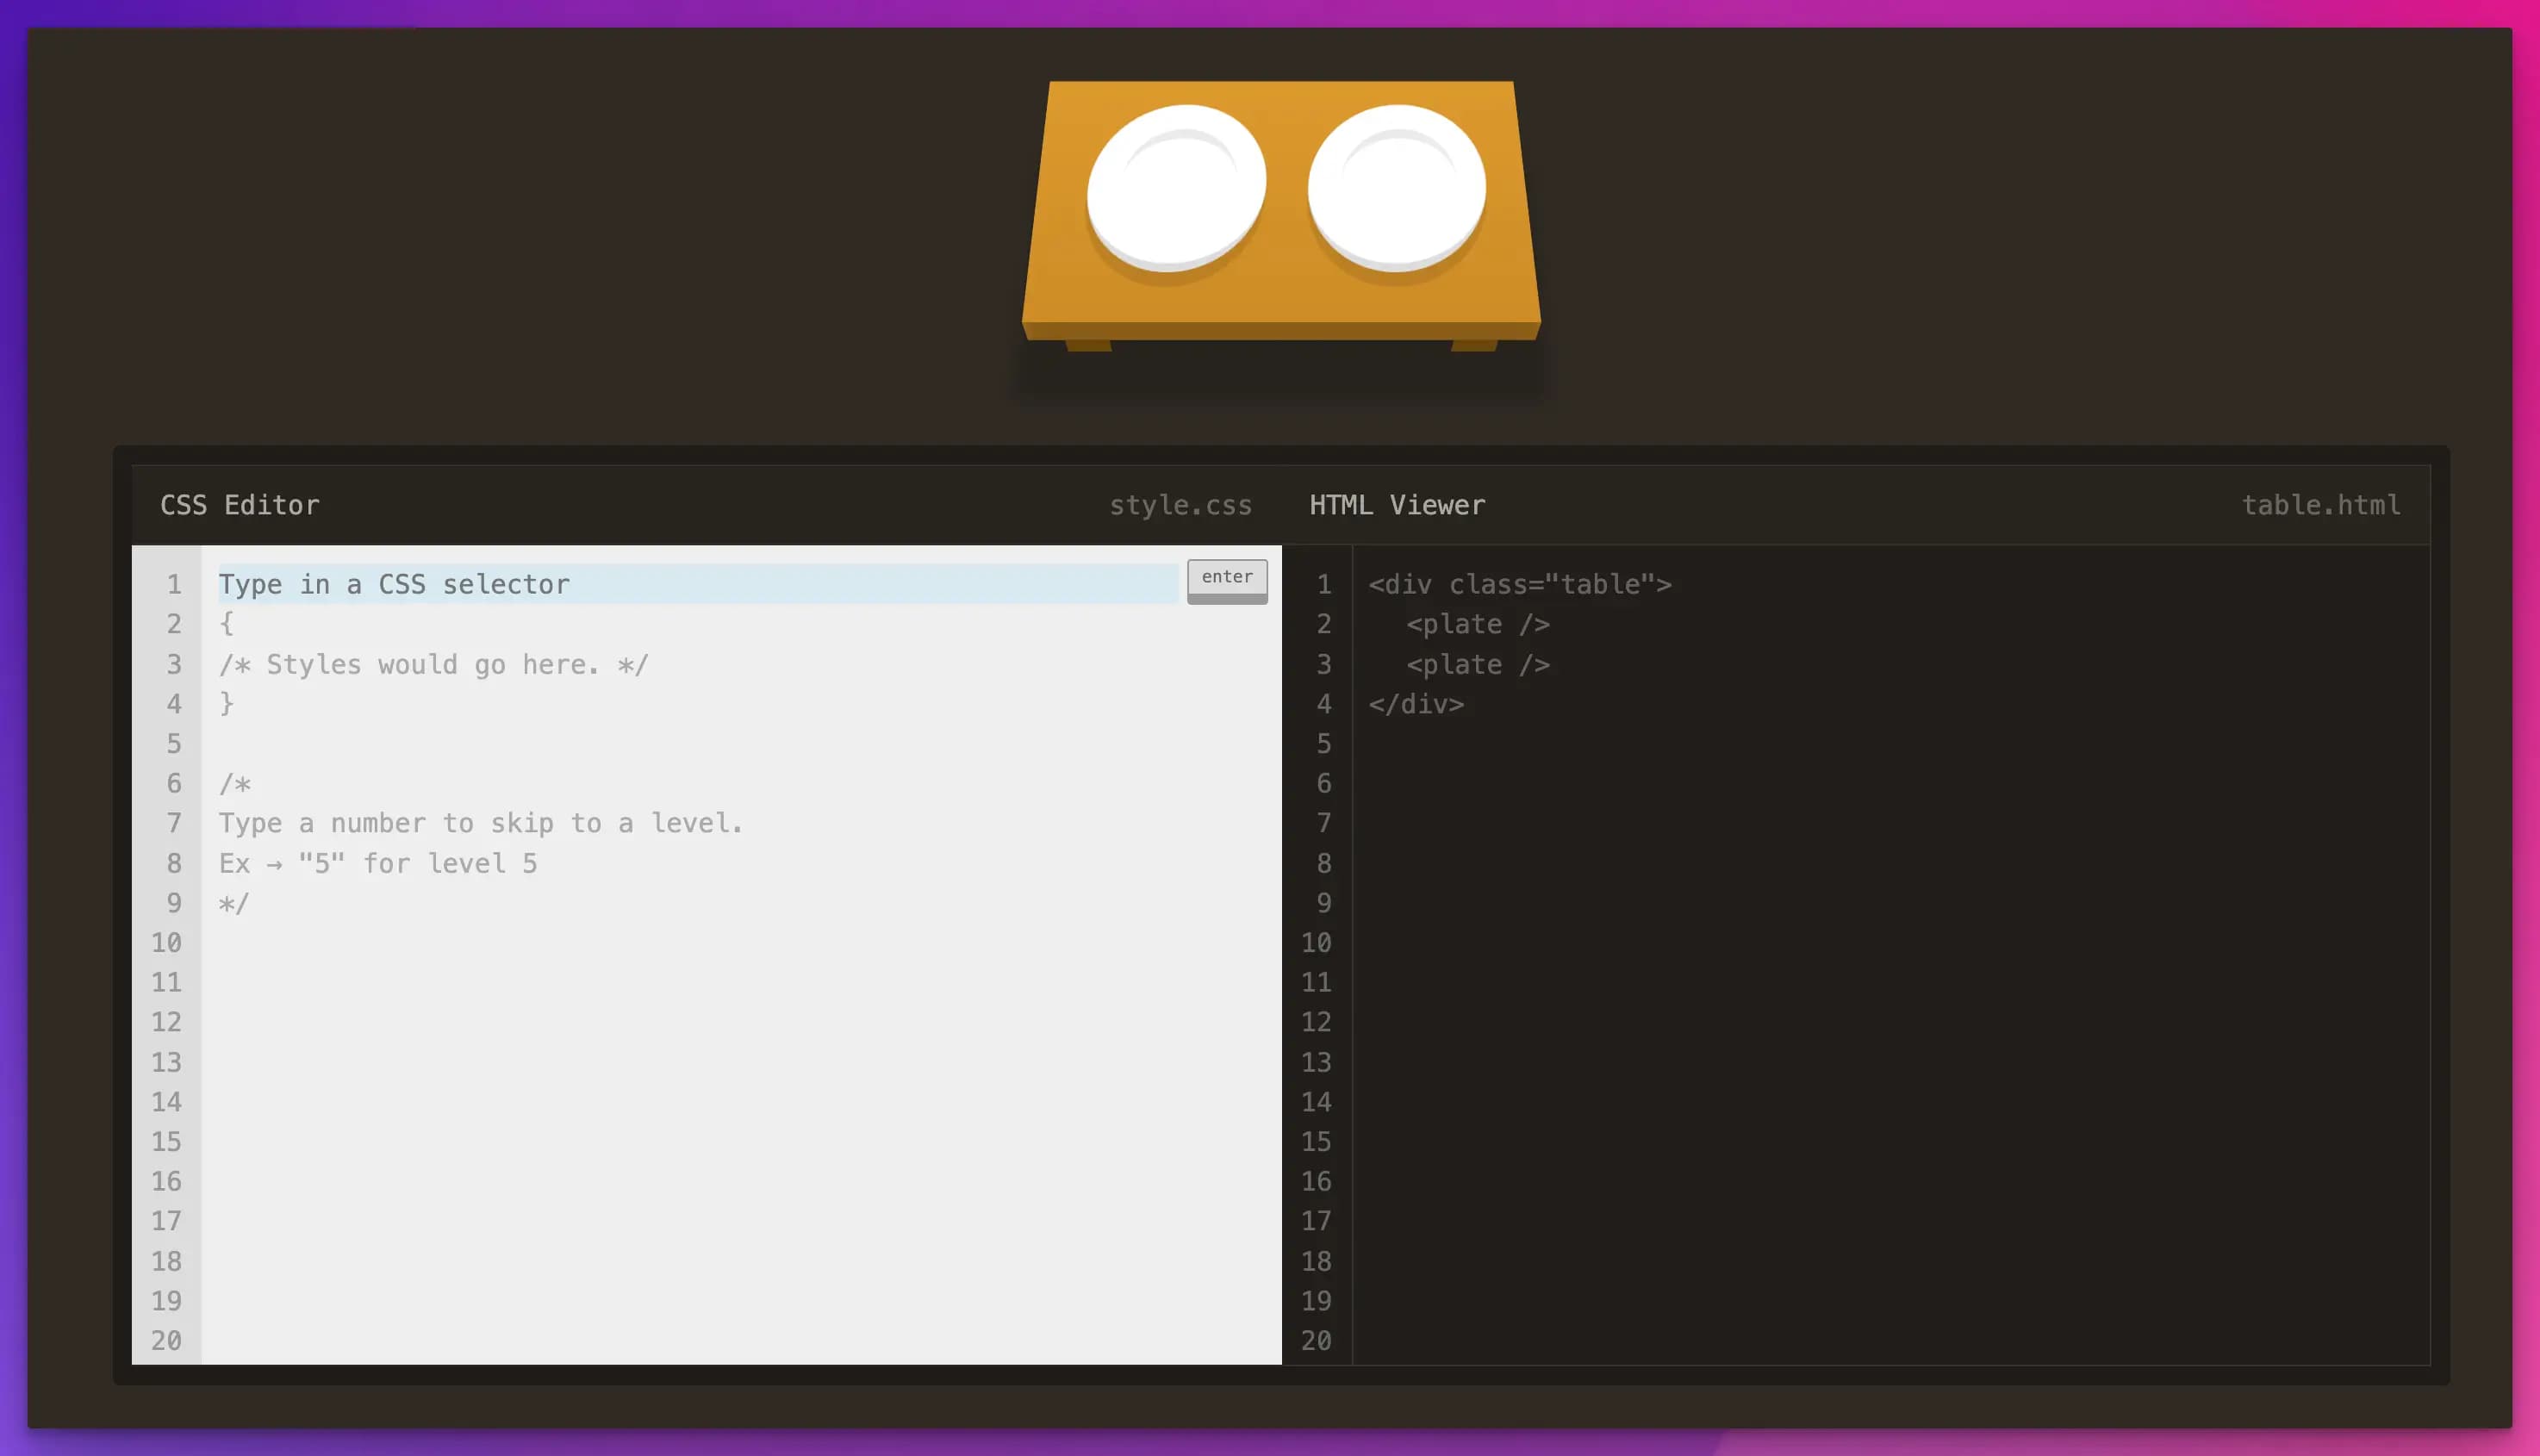The image size is (2540, 1456).
Task: Click the closing brace on CSS line 4
Action: coord(227,704)
